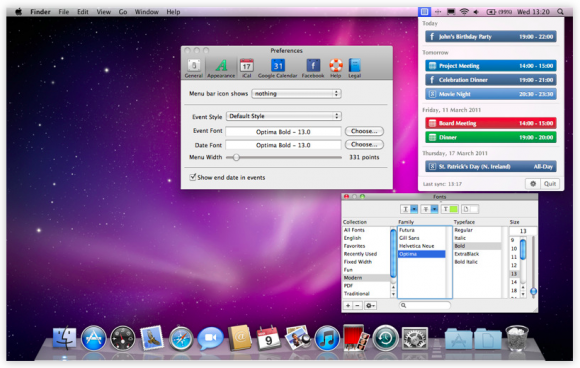
Task: Click the document color swatch in Fonts
Action: click(x=470, y=209)
